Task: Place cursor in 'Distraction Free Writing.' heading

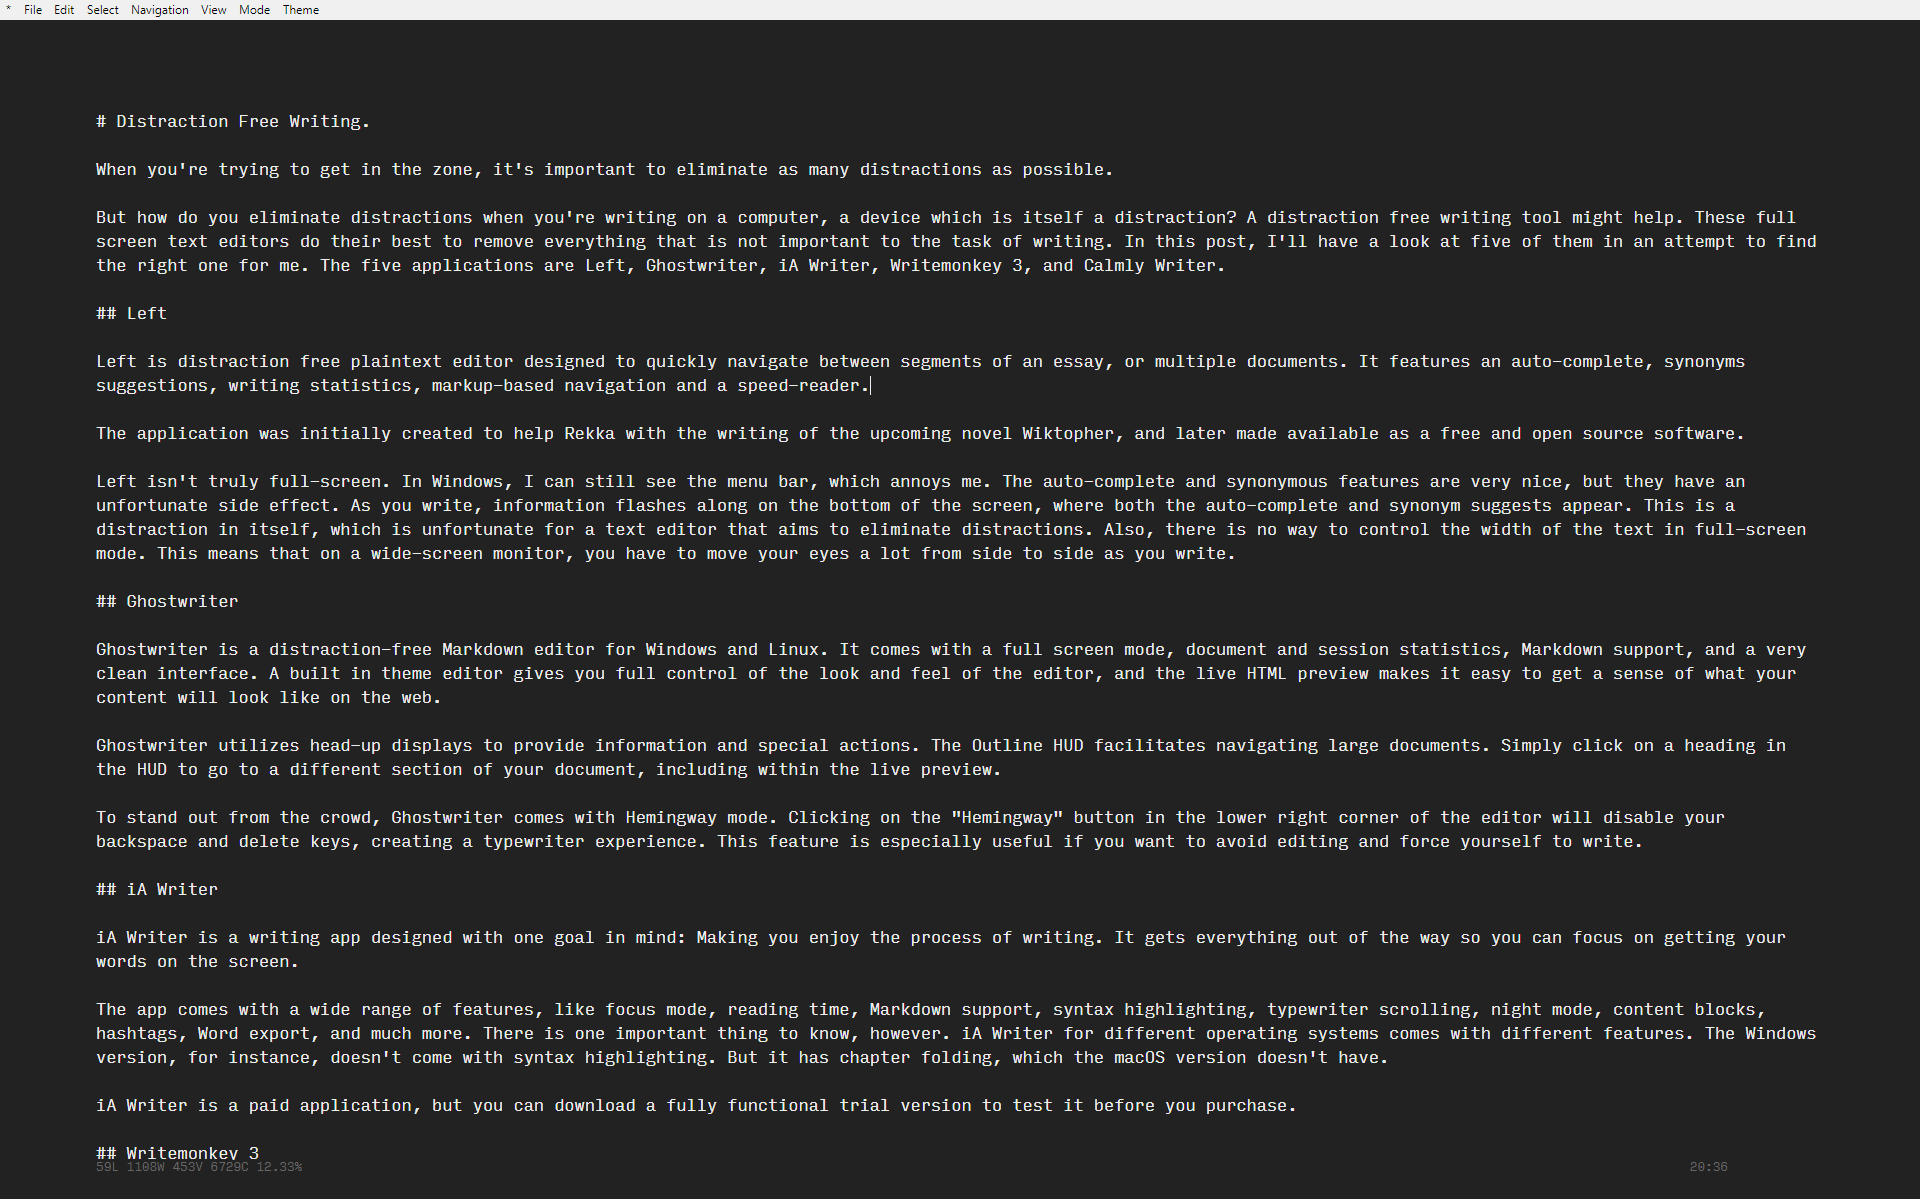Action: (x=243, y=121)
